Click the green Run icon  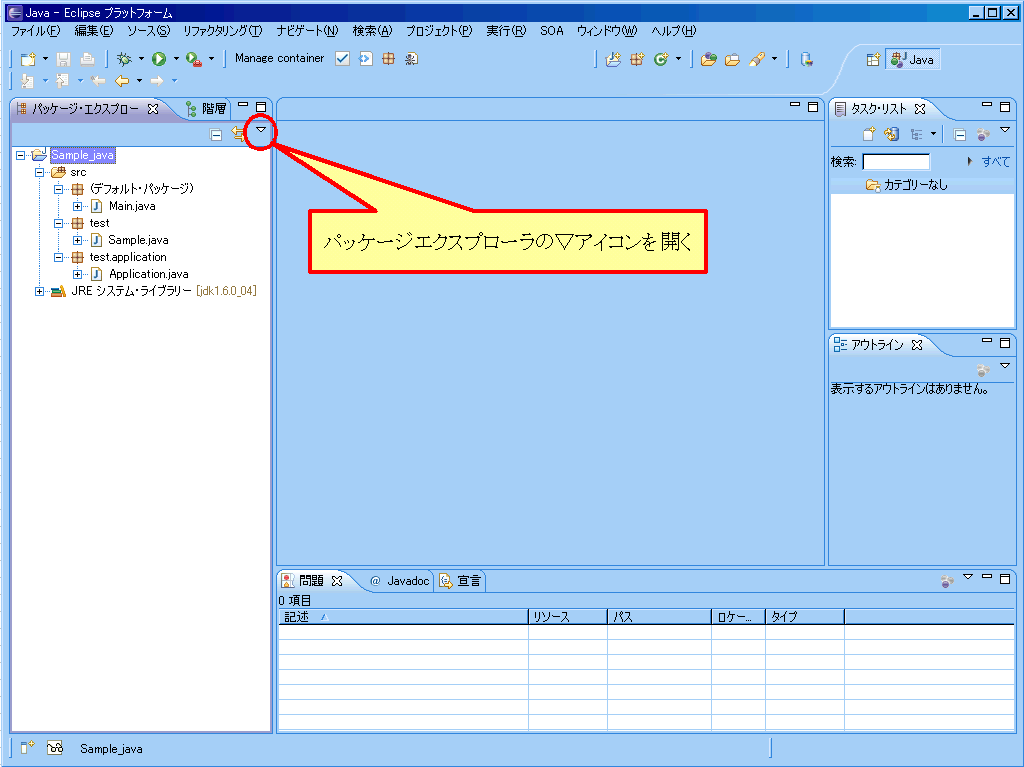[159, 59]
